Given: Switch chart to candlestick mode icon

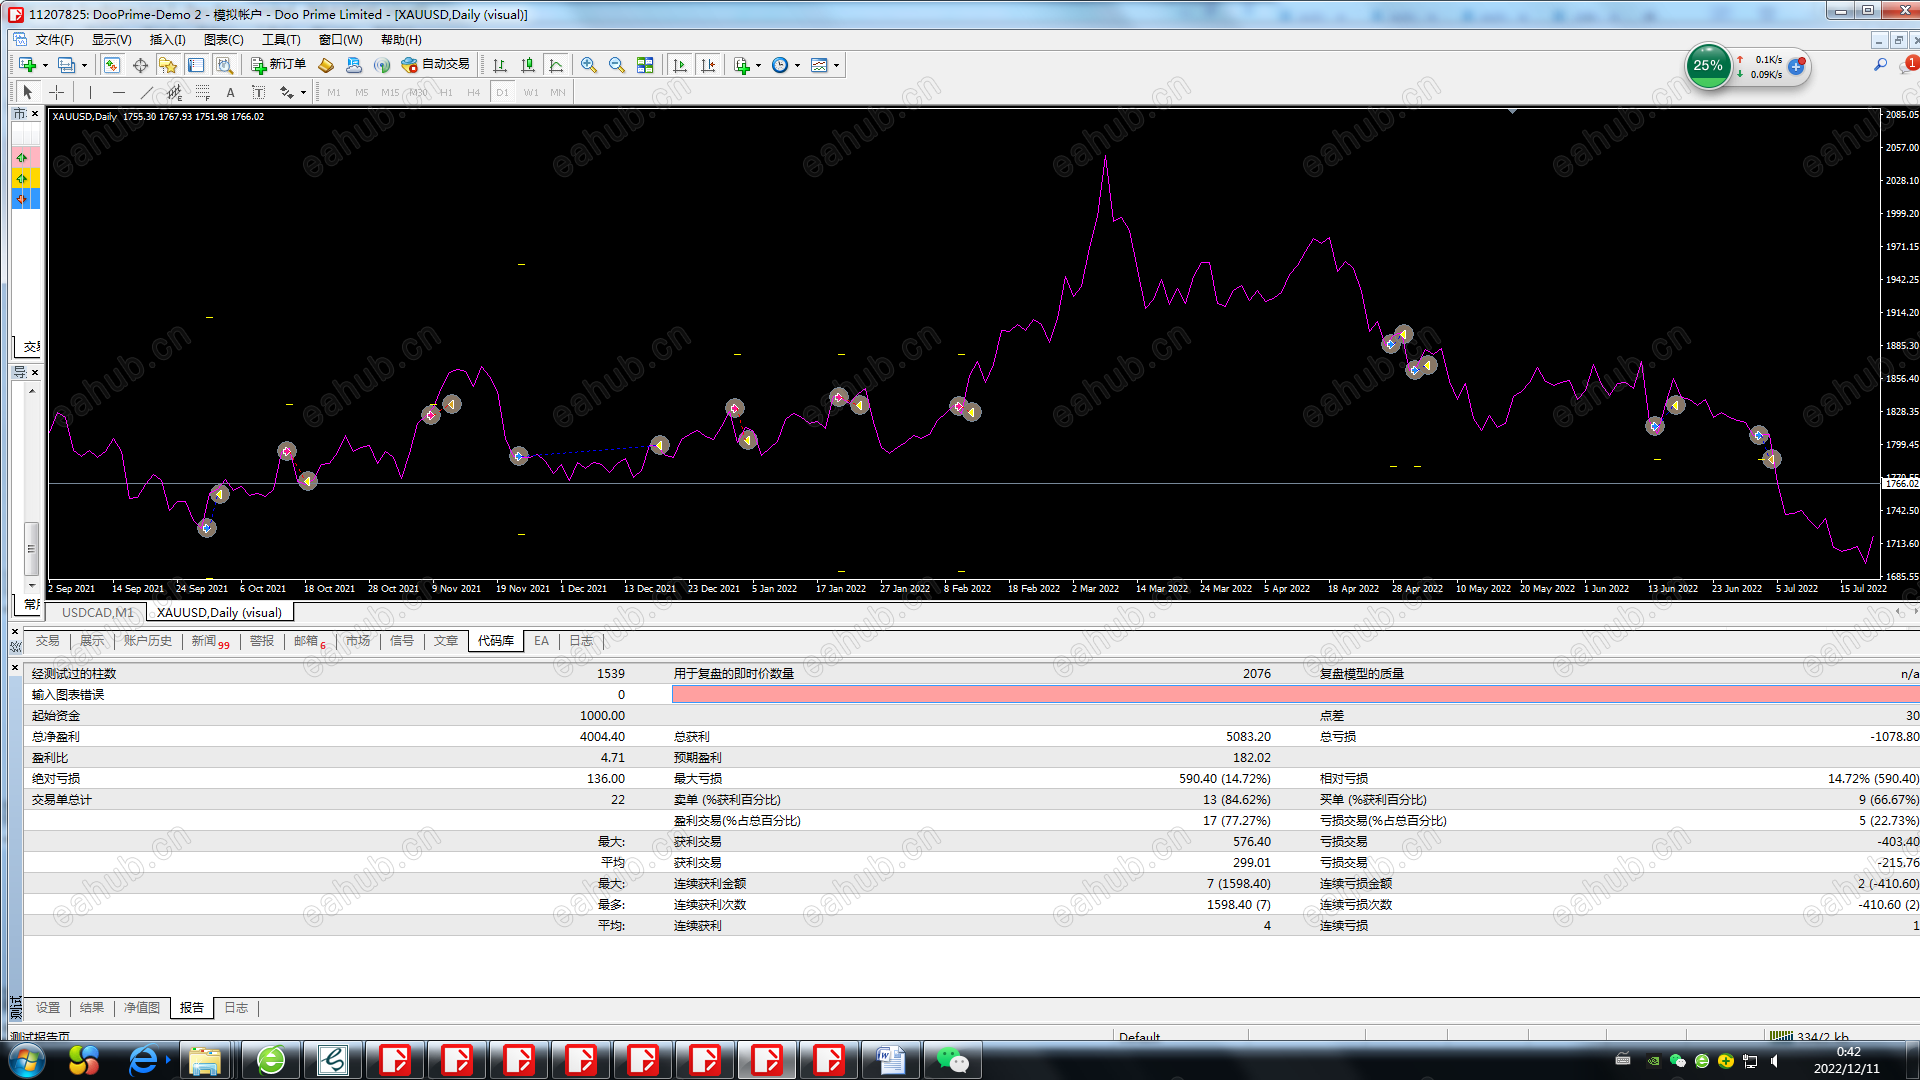Looking at the screenshot, I should (528, 65).
